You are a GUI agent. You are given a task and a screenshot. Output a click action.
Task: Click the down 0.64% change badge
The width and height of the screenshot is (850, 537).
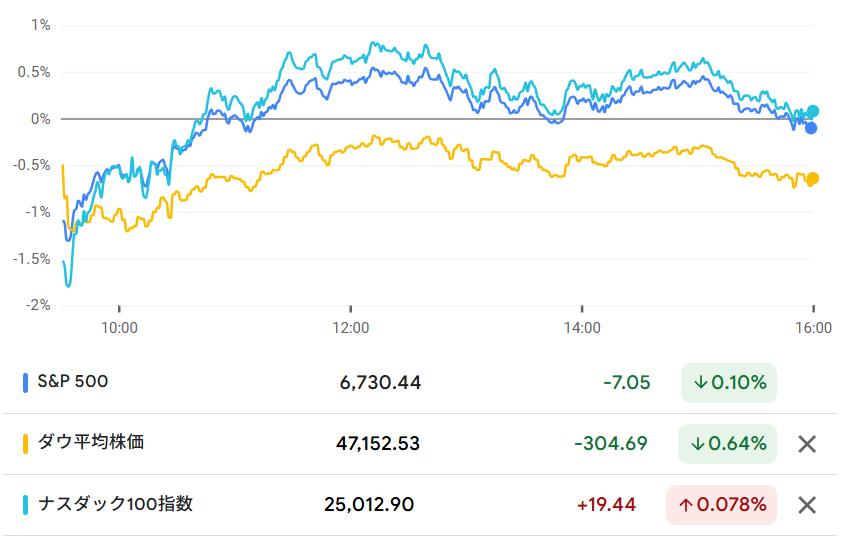728,444
